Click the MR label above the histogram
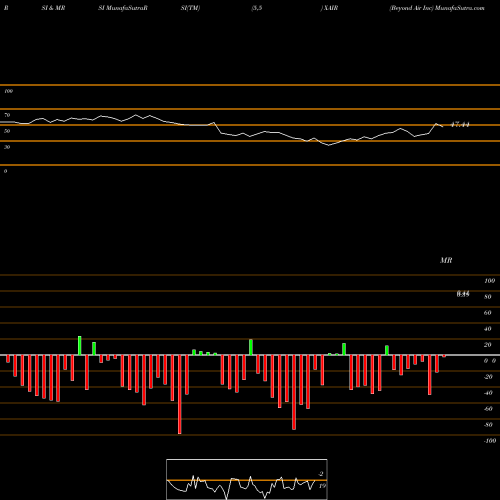The width and height of the screenshot is (500, 500). point(446,260)
